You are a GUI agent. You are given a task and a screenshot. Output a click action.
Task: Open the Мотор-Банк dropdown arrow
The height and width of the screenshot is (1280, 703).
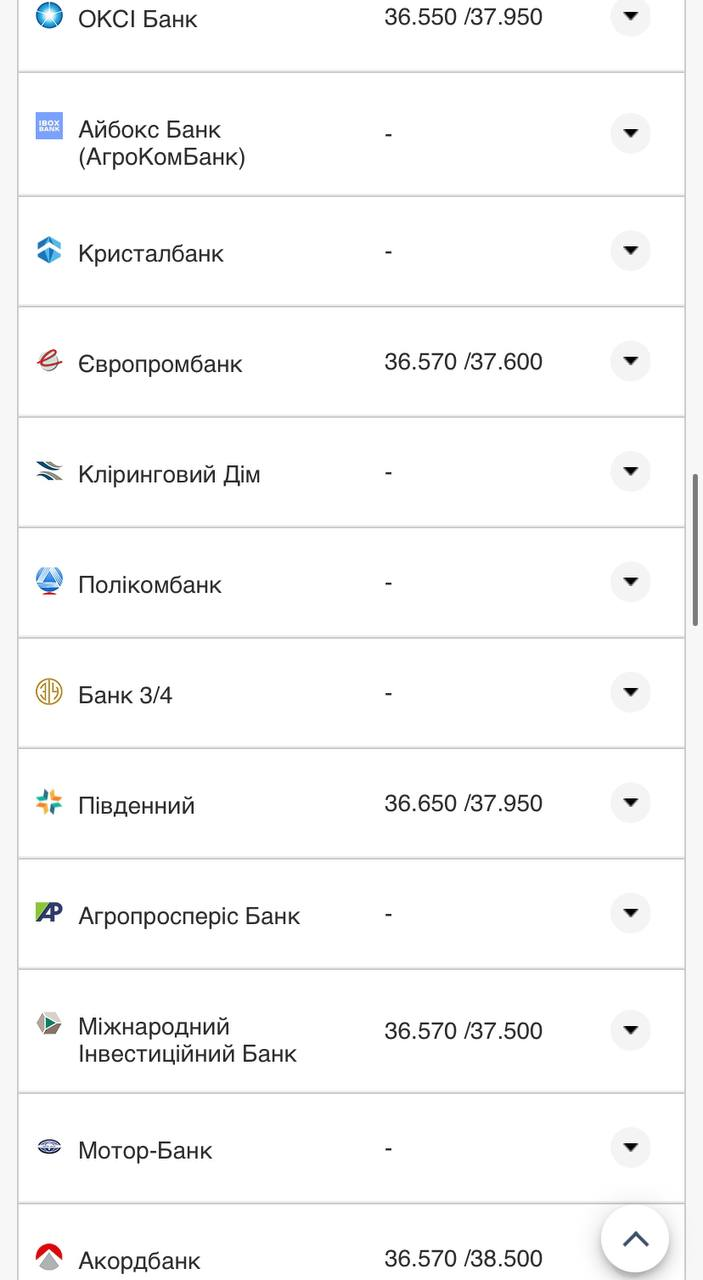(630, 1147)
